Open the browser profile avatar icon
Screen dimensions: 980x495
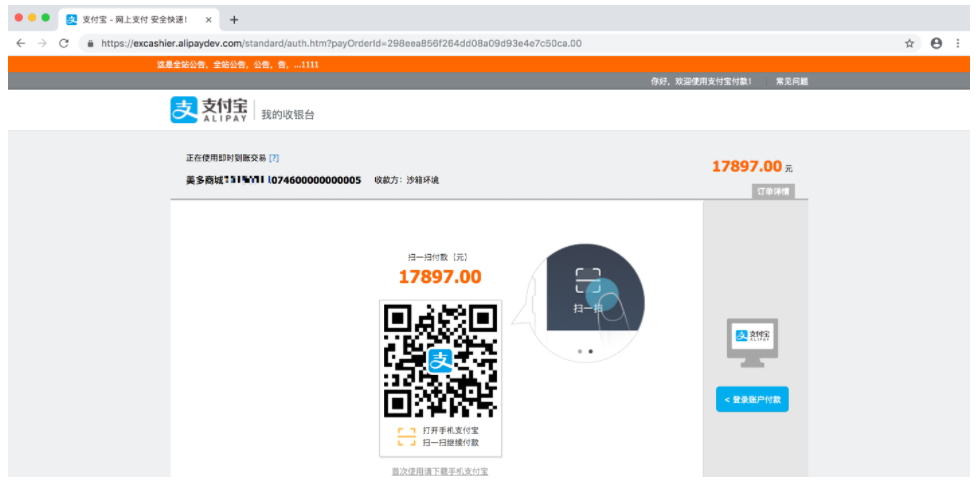pos(936,43)
